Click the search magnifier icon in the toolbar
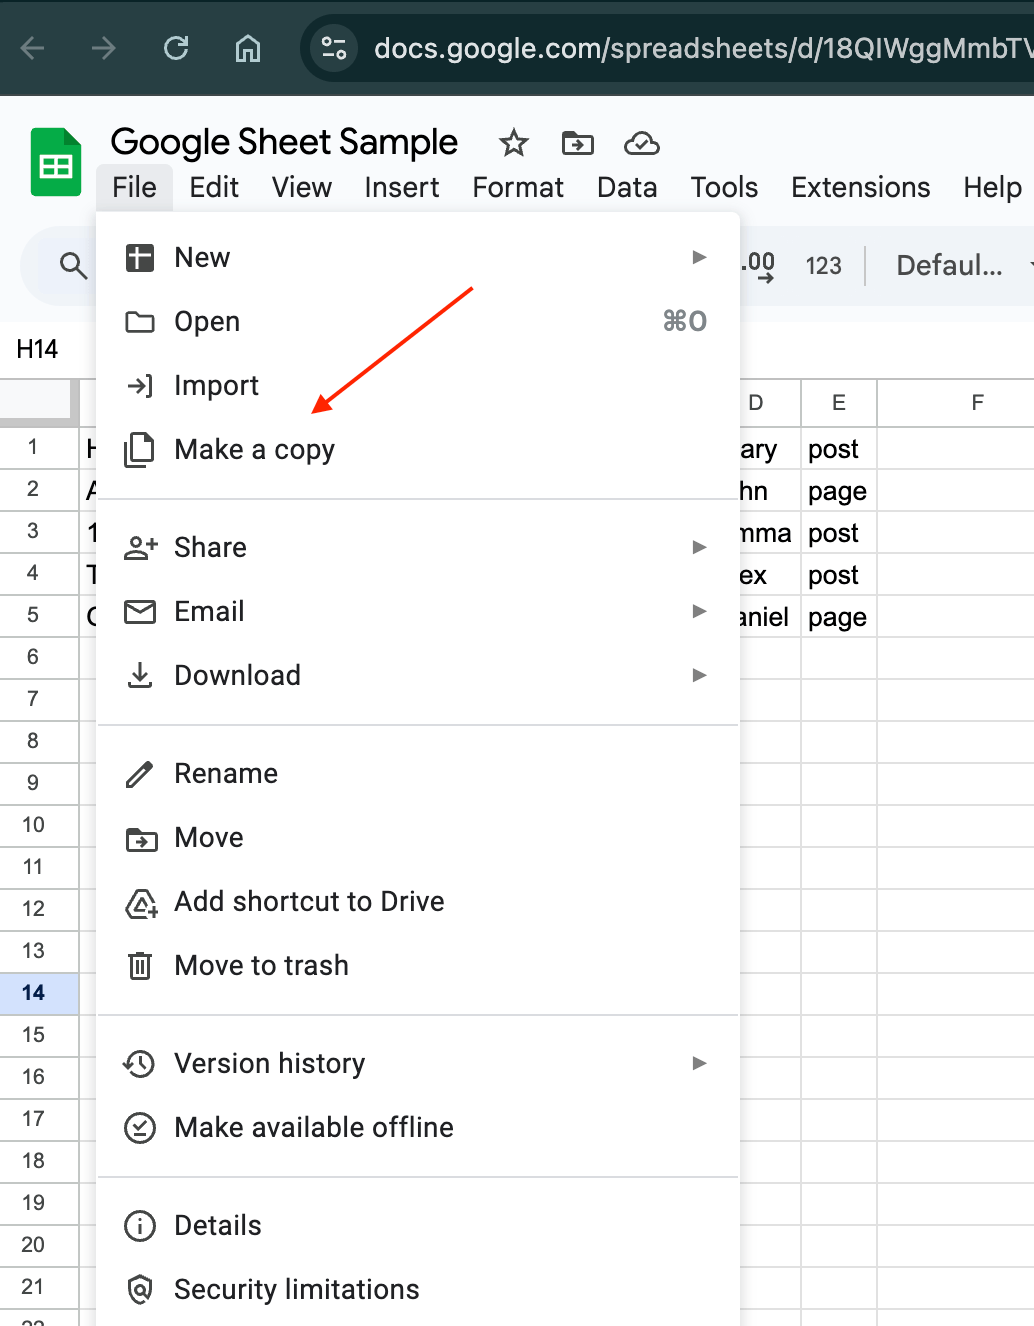The image size is (1034, 1326). (x=73, y=265)
